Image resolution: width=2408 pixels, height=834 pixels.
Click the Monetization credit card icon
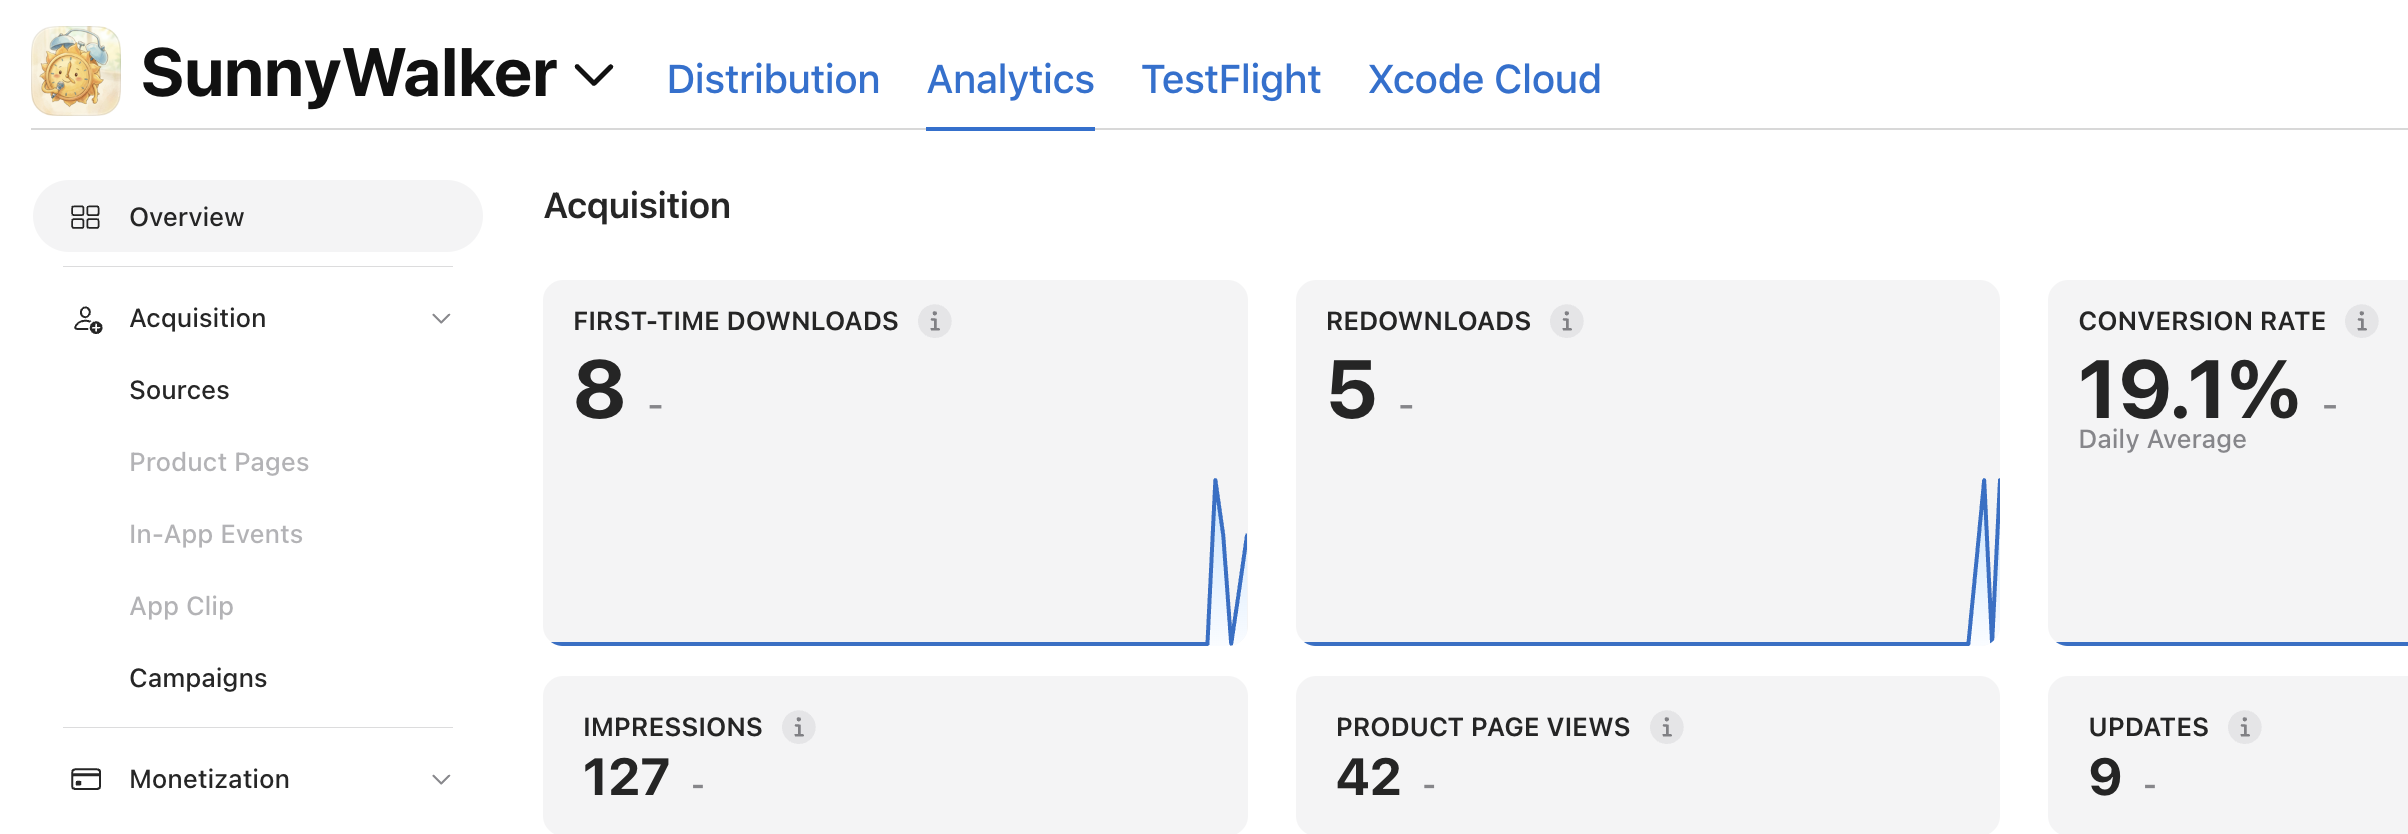click(86, 779)
